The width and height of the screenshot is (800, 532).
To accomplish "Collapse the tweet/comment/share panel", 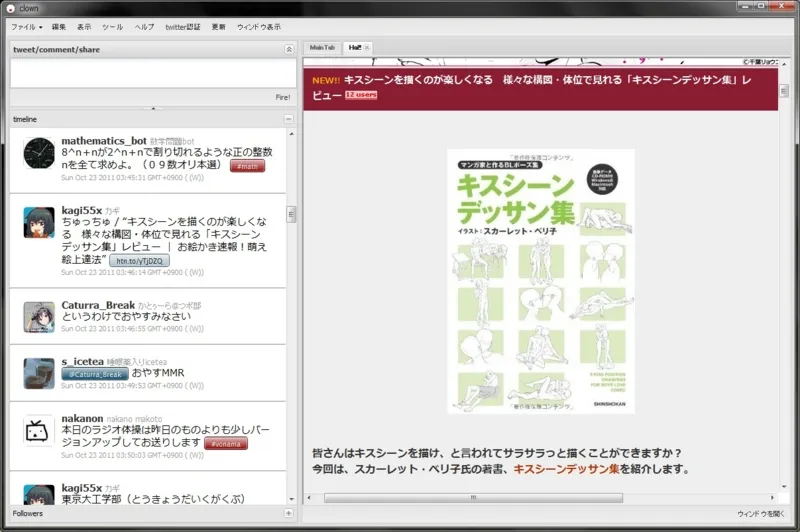I will pyautogui.click(x=289, y=48).
